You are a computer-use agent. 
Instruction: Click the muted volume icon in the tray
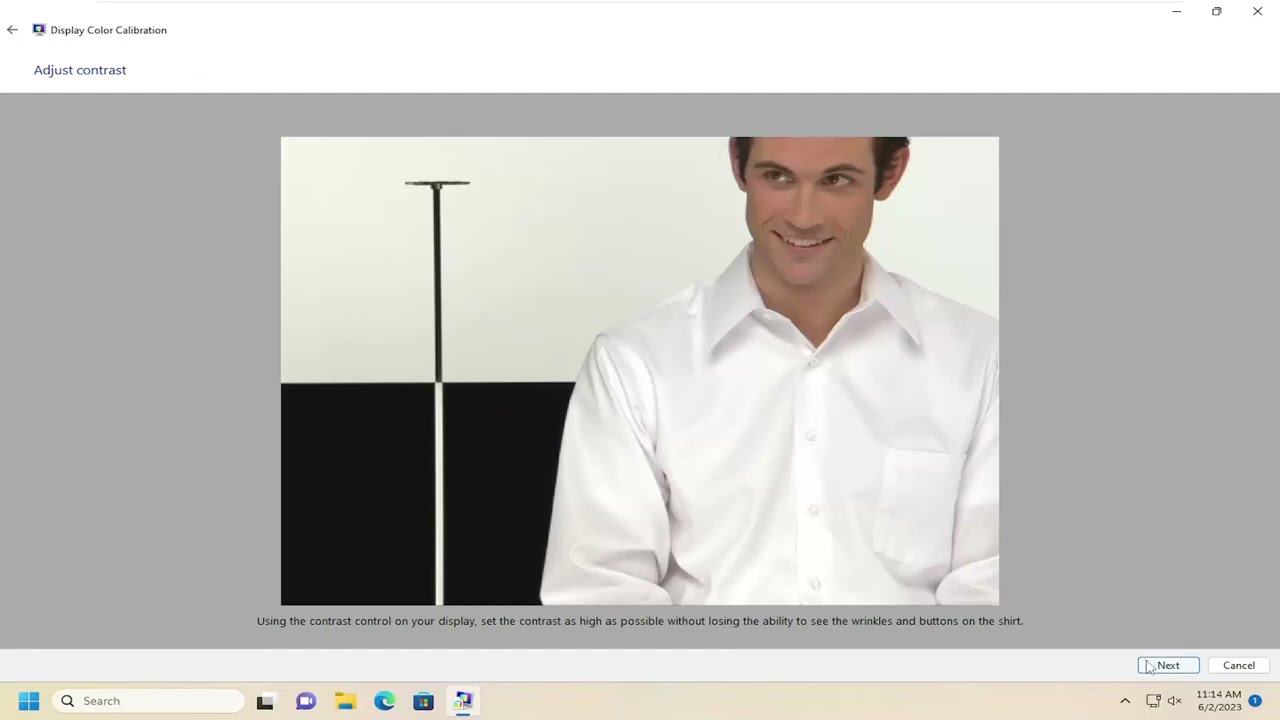1175,701
